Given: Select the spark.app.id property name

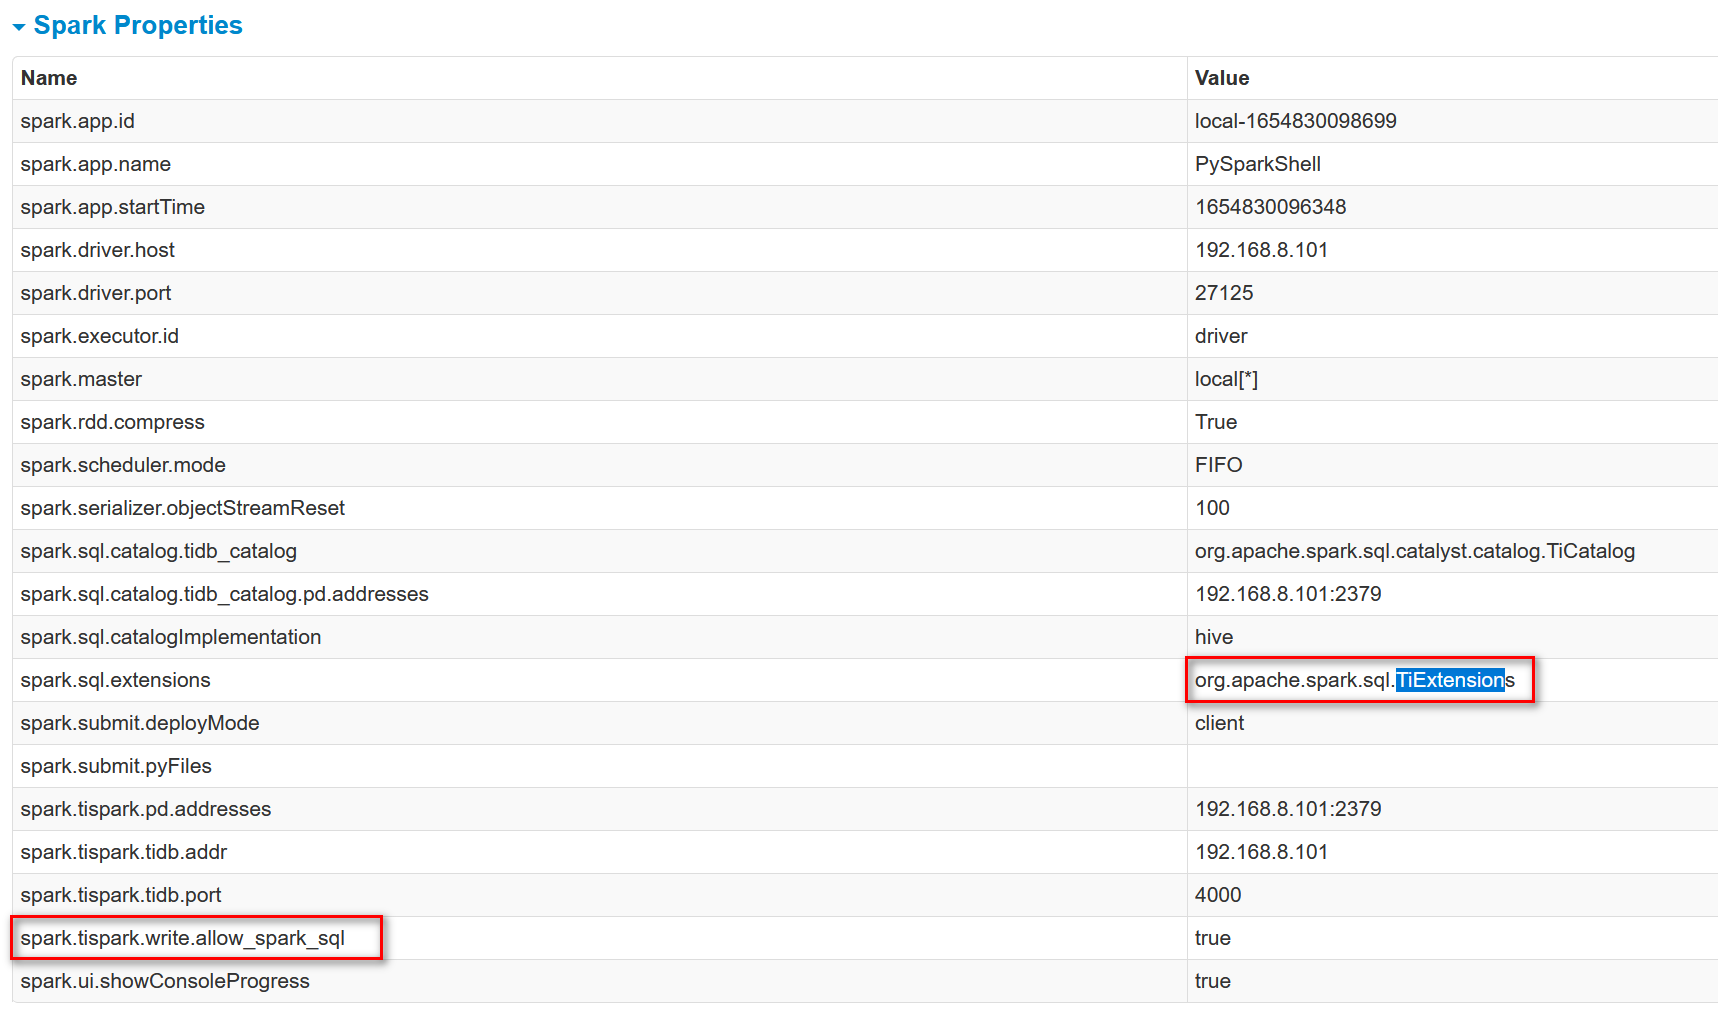Looking at the screenshot, I should [78, 121].
